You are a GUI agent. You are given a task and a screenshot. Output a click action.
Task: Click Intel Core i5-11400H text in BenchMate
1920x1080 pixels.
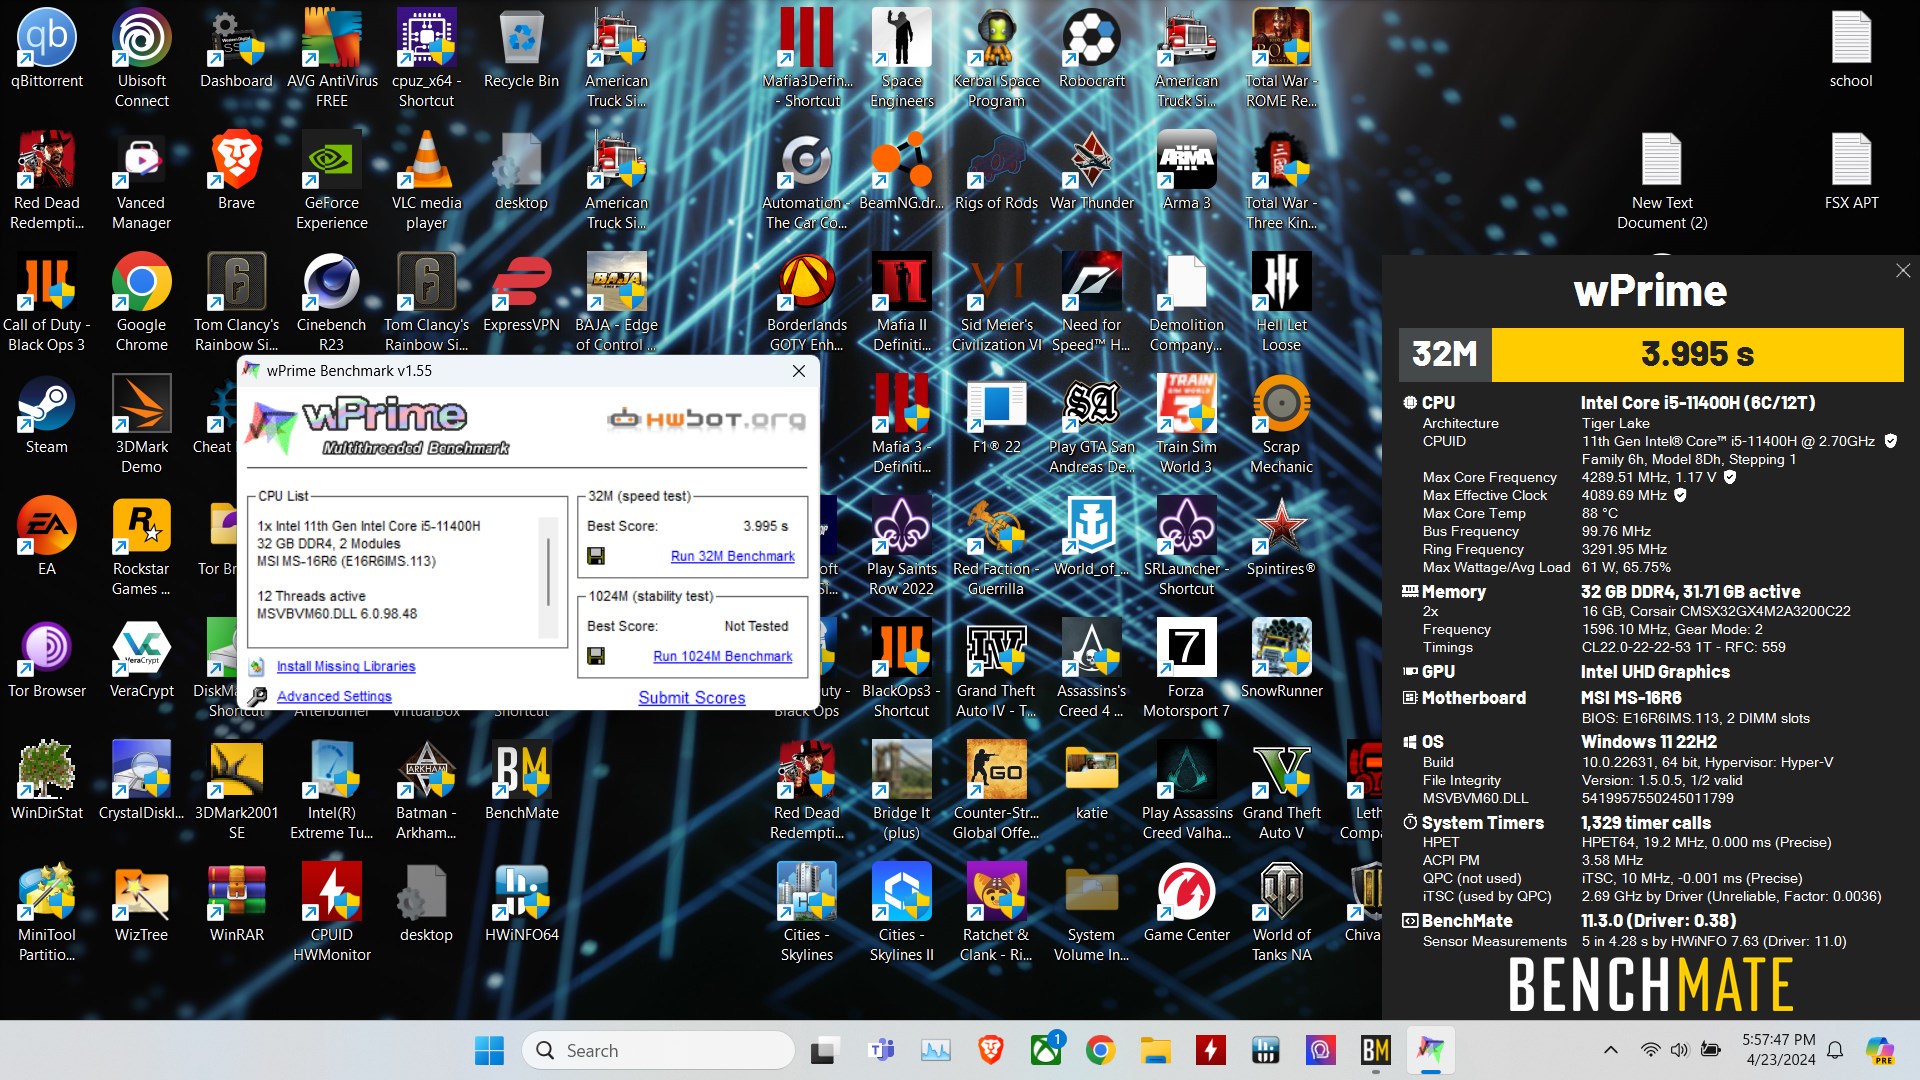pyautogui.click(x=1697, y=403)
